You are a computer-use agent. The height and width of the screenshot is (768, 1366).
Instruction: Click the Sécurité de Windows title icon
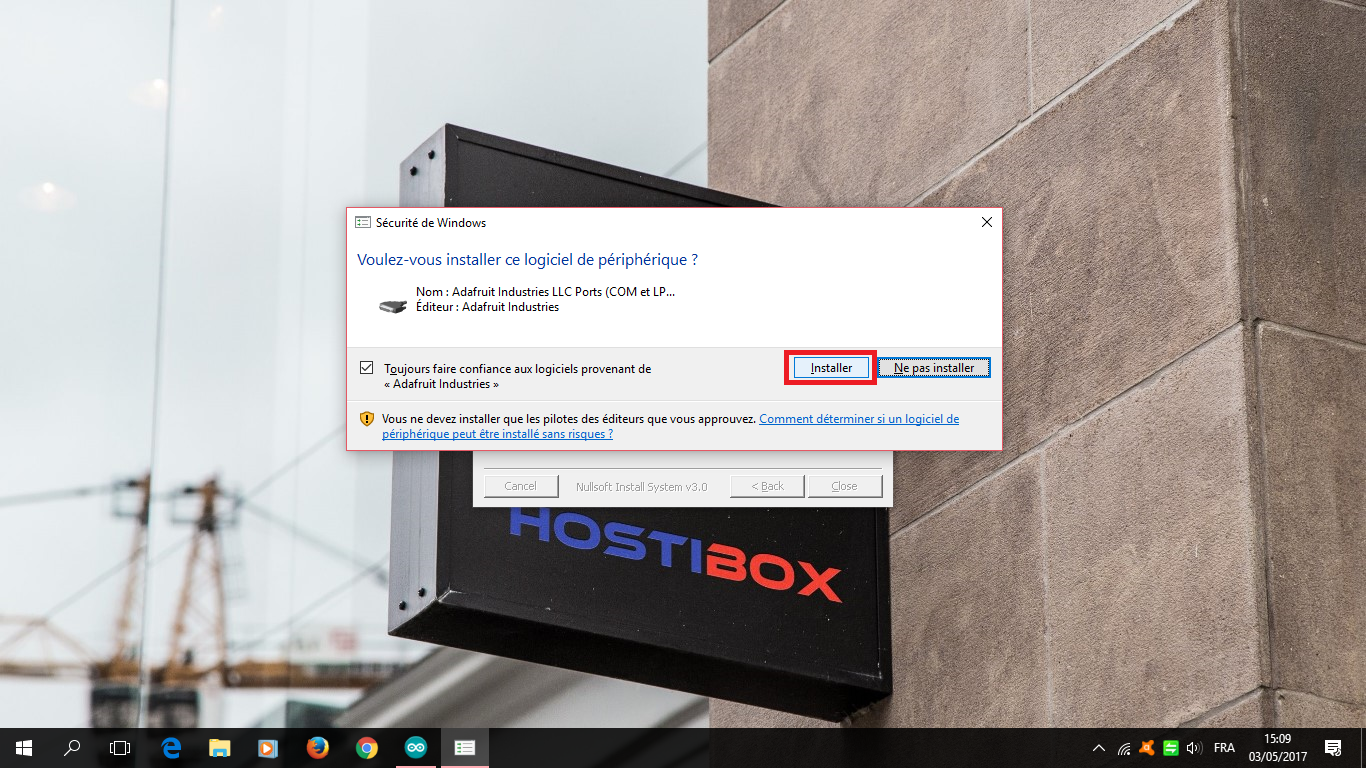click(363, 222)
